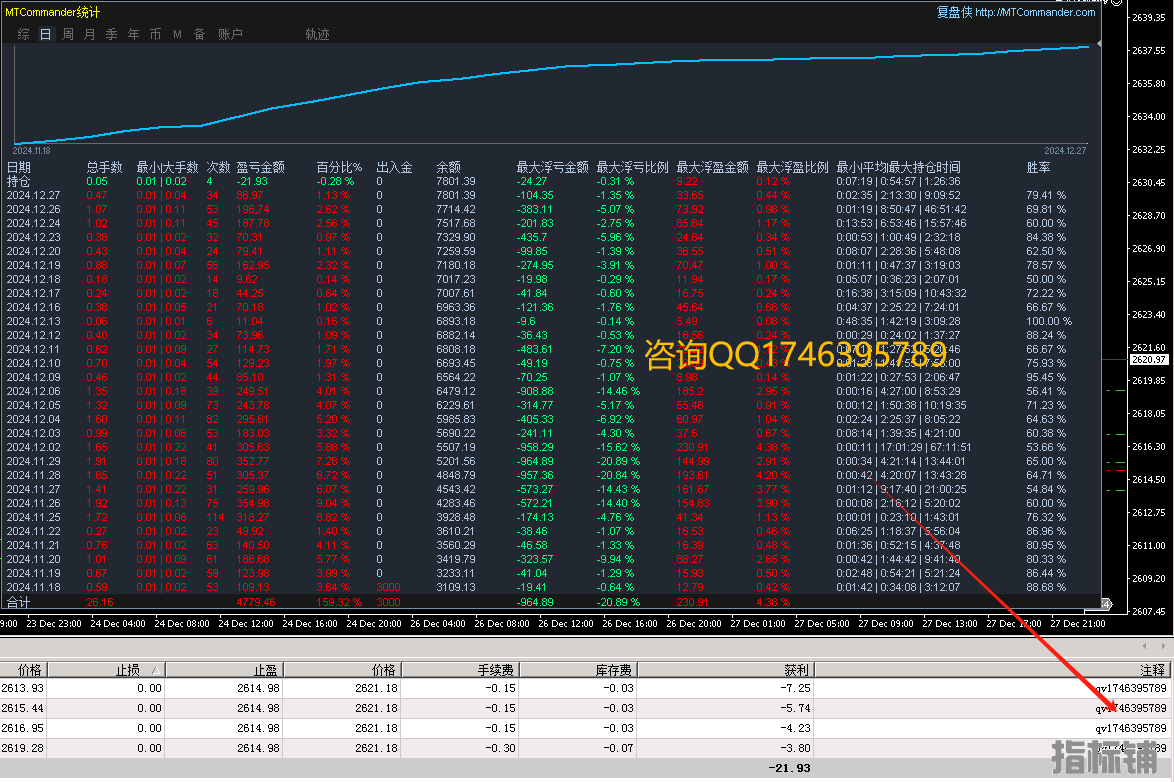The width and height of the screenshot is (1174, 782).
Task: Open the 周 weekly statistics tab
Action: (68, 34)
